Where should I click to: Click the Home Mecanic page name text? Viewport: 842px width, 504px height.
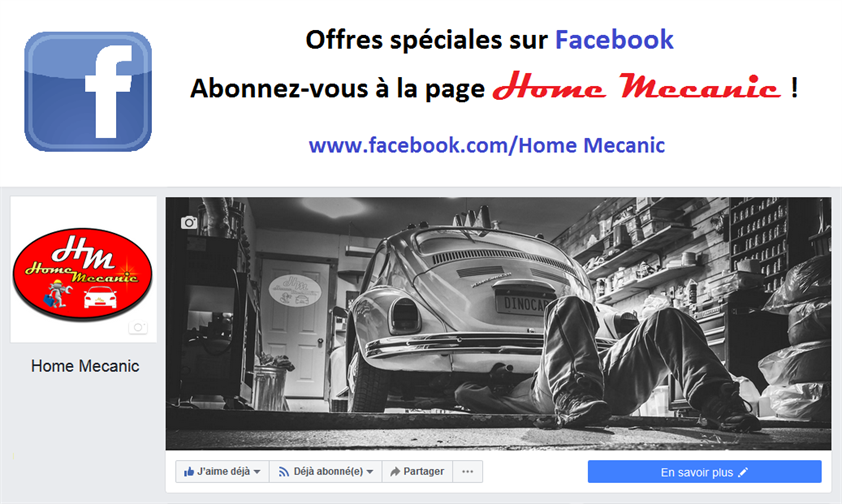click(85, 366)
